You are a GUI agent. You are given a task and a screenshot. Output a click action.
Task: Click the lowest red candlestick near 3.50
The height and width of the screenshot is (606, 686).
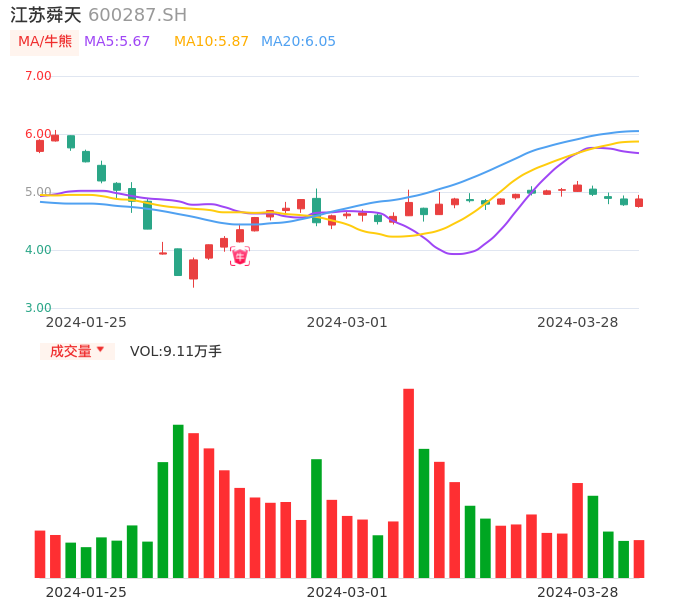click(193, 270)
